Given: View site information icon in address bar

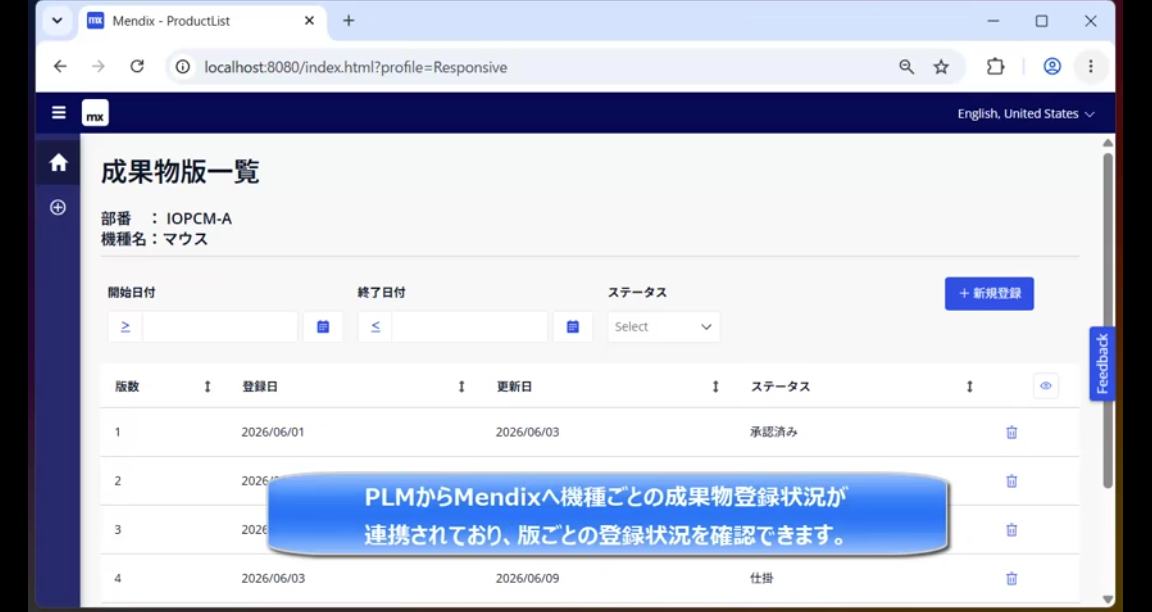Looking at the screenshot, I should pyautogui.click(x=183, y=68).
